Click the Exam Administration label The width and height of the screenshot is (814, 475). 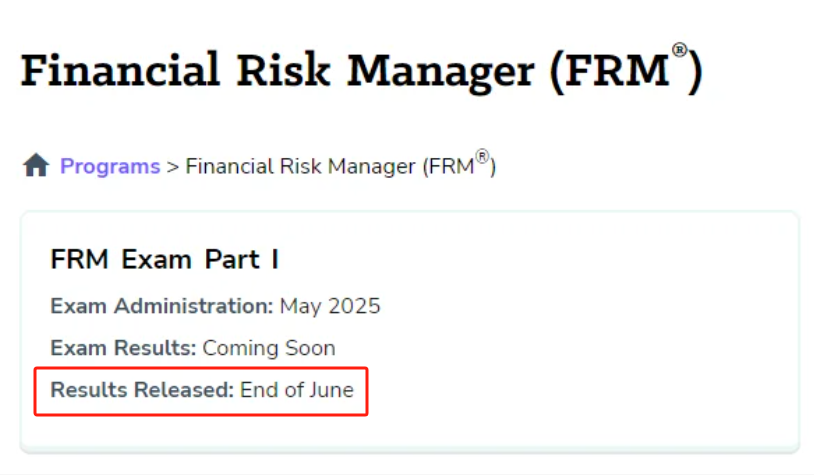161,306
